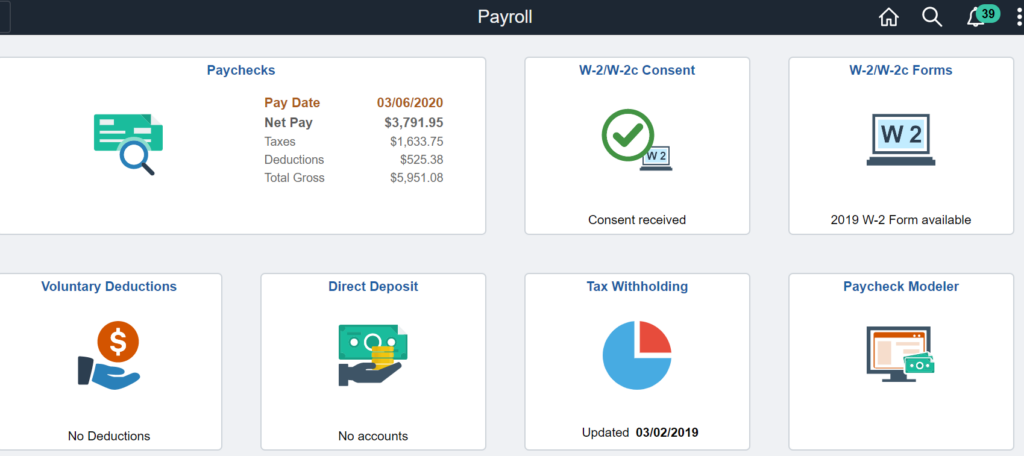The width and height of the screenshot is (1024, 456).
Task: Click the W 2 laptop icon
Action: [901, 140]
